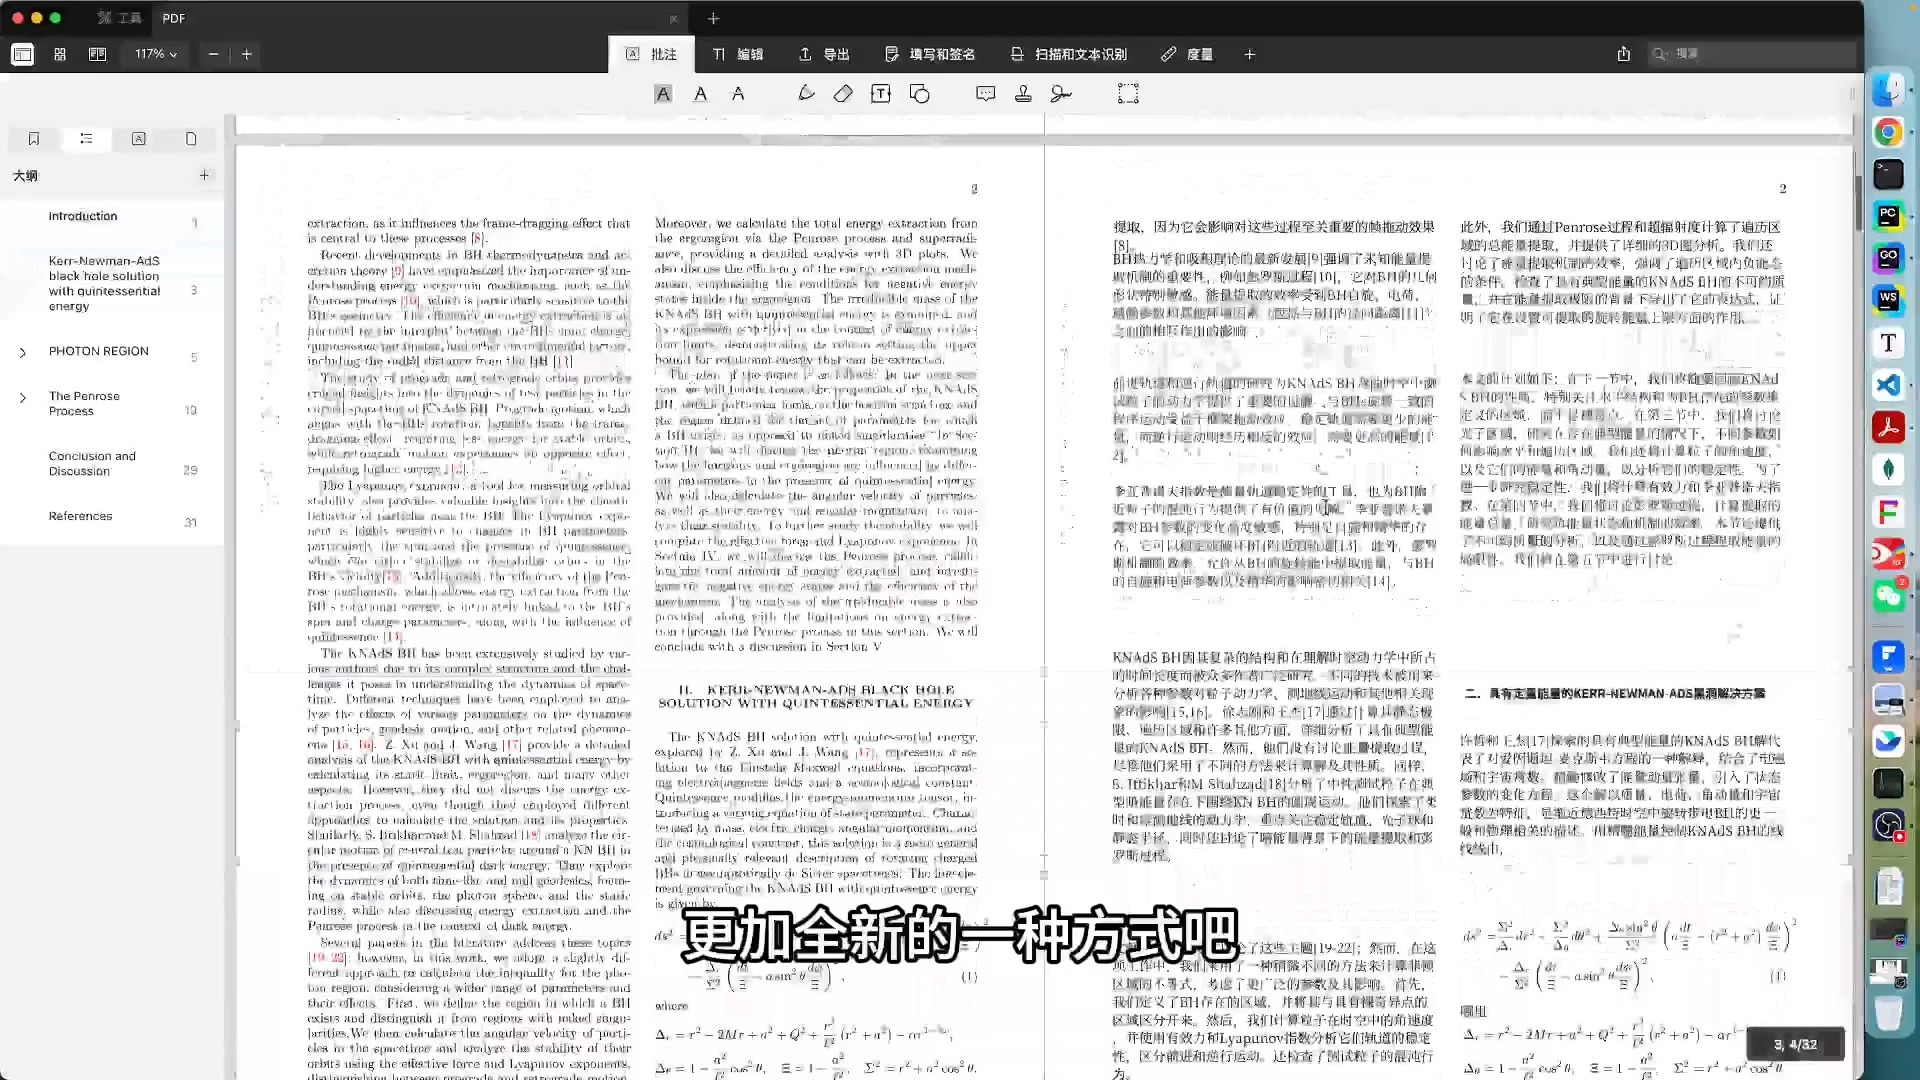Open the bookmarks panel in sidebar
Viewport: 1920px width, 1080px height.
[x=35, y=139]
